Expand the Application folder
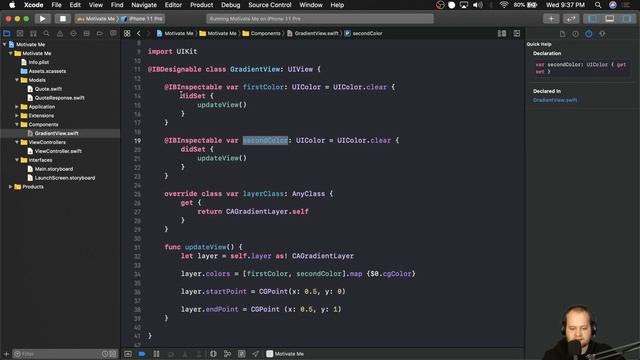 point(17,107)
